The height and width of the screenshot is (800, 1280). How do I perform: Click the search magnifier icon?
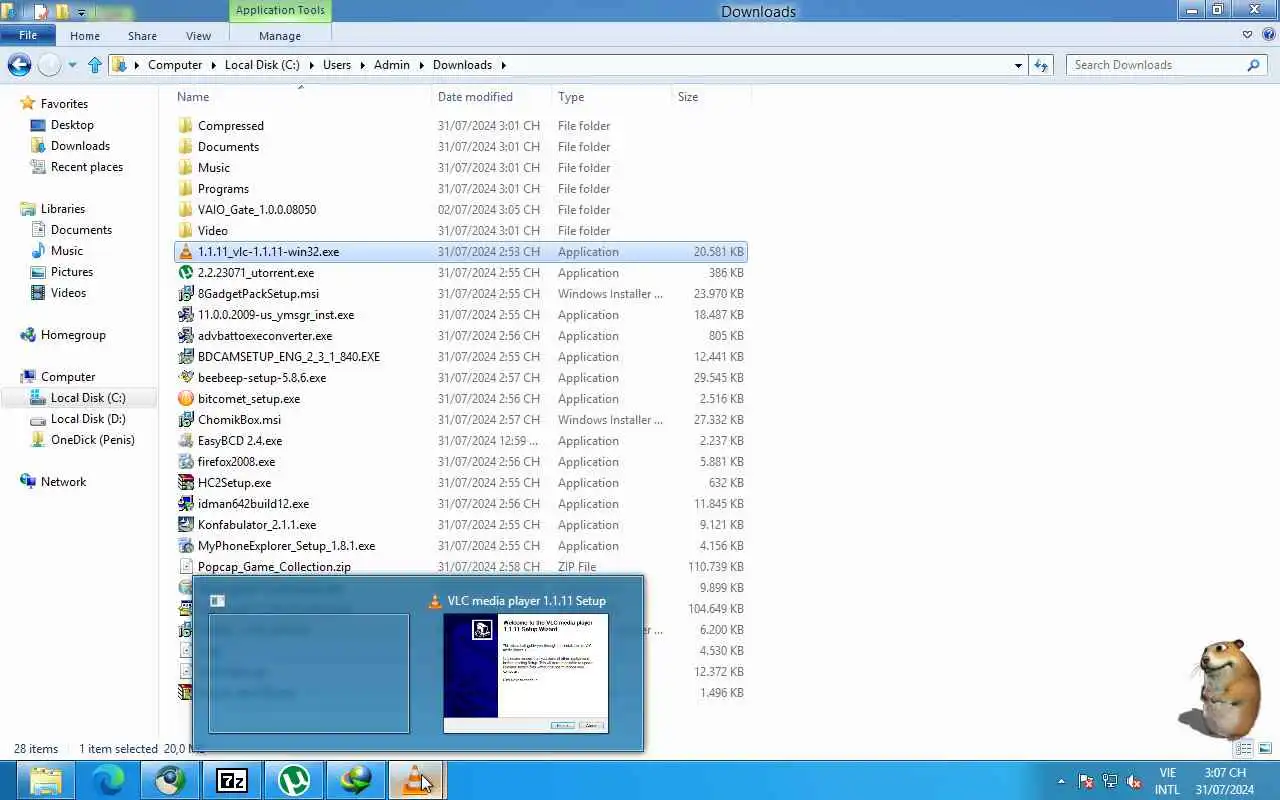[1253, 65]
